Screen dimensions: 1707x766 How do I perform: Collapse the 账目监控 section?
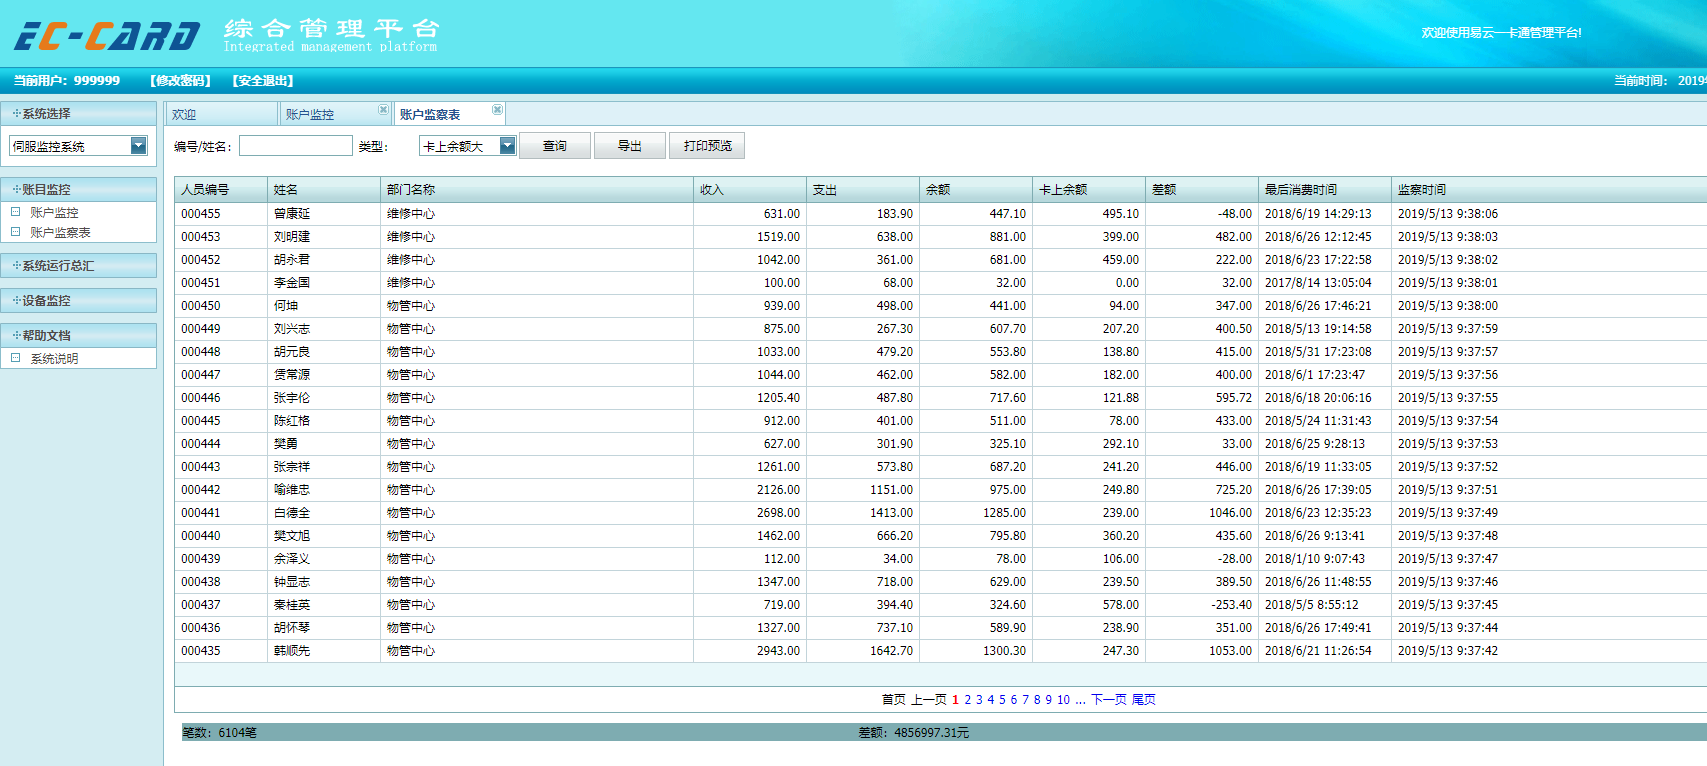79,189
